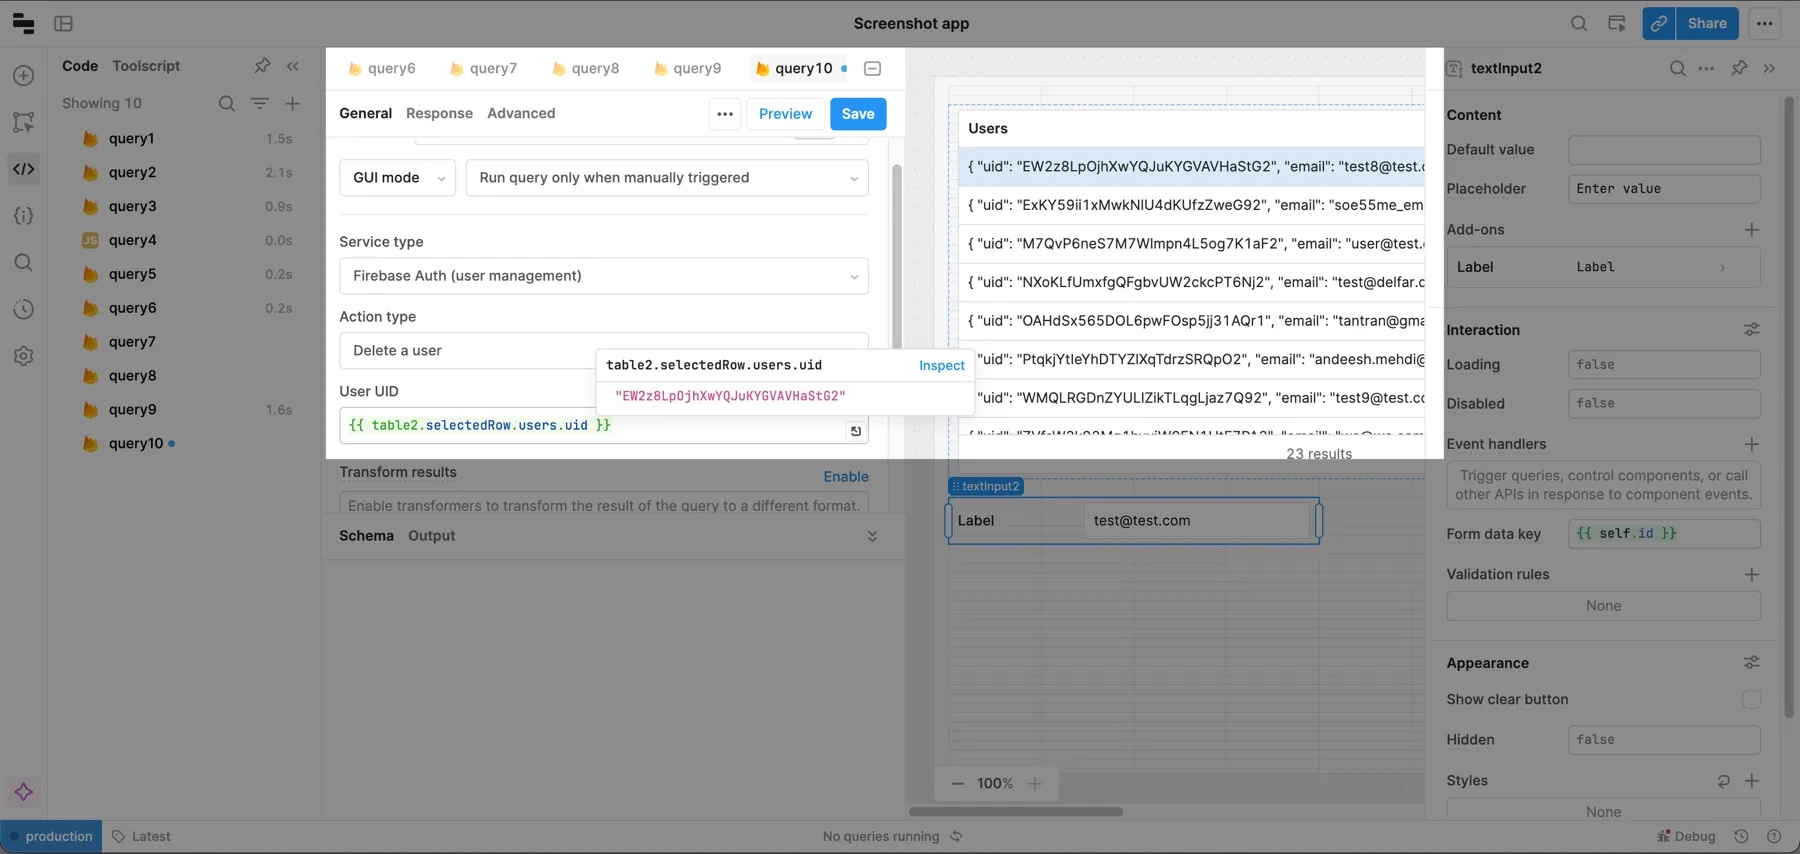Expand the Label add-on chevron
Viewport: 1800px width, 854px height.
(x=1722, y=268)
